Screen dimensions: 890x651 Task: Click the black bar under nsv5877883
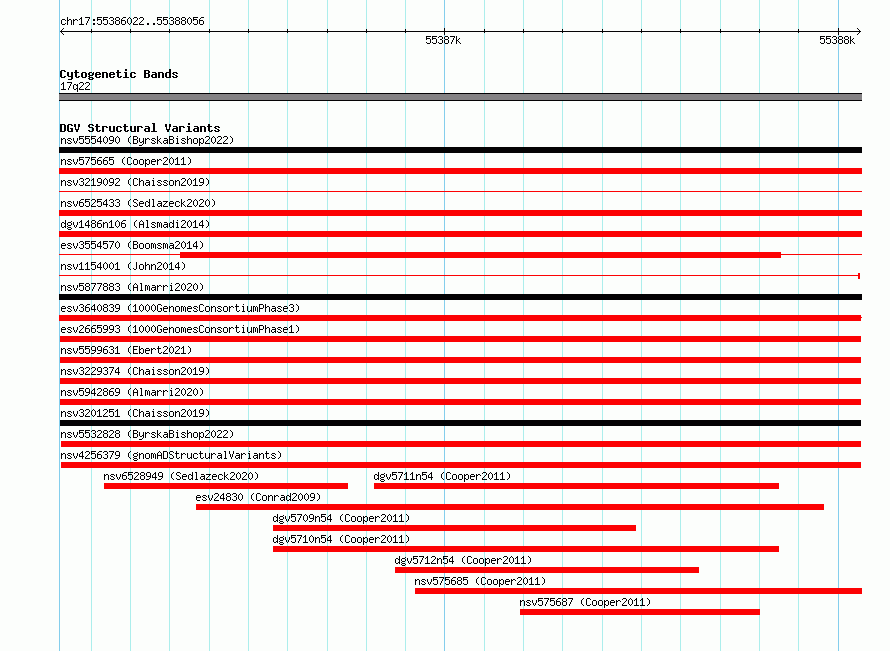(x=460, y=297)
